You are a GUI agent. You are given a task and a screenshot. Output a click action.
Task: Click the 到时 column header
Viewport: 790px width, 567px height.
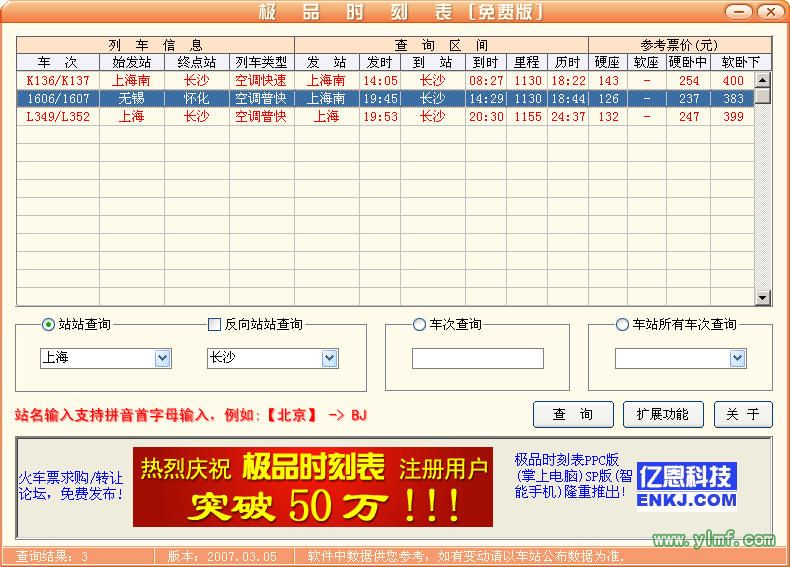[486, 62]
